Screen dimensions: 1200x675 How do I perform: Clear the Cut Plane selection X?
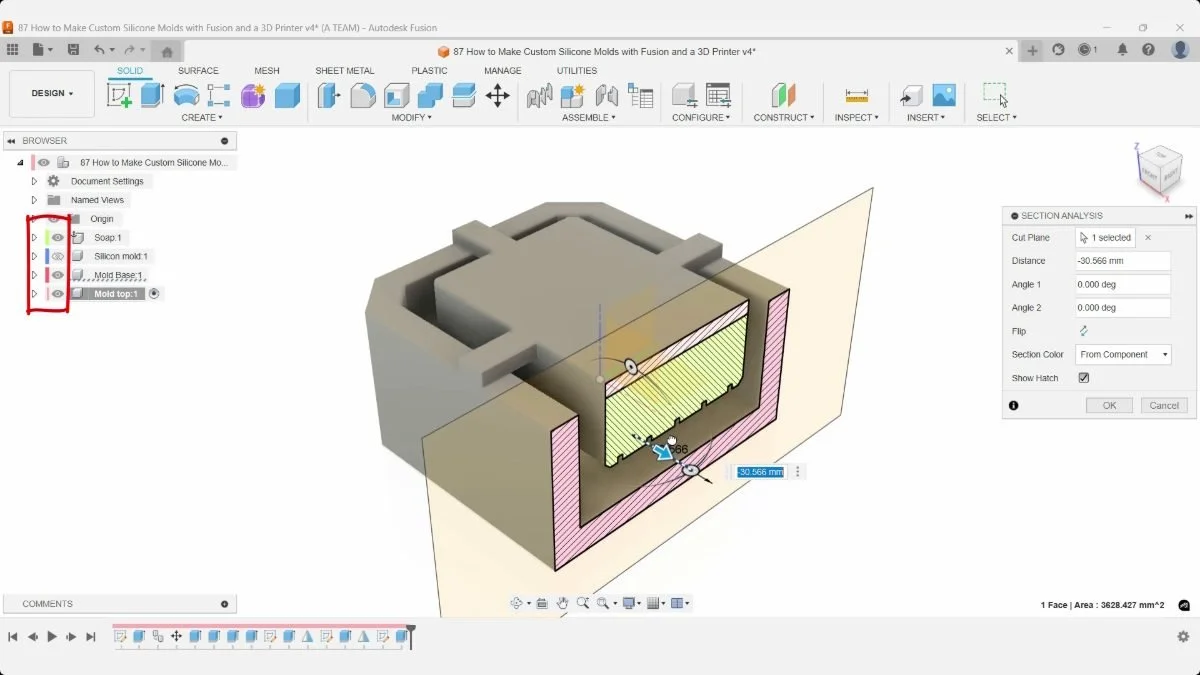tap(1148, 238)
